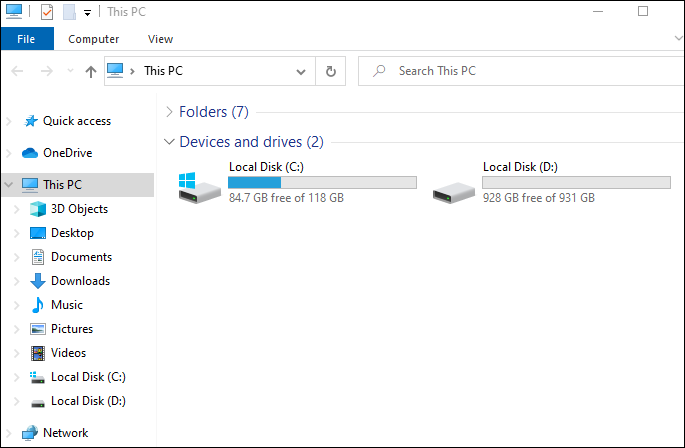Collapse the This PC tree node

point(9,185)
